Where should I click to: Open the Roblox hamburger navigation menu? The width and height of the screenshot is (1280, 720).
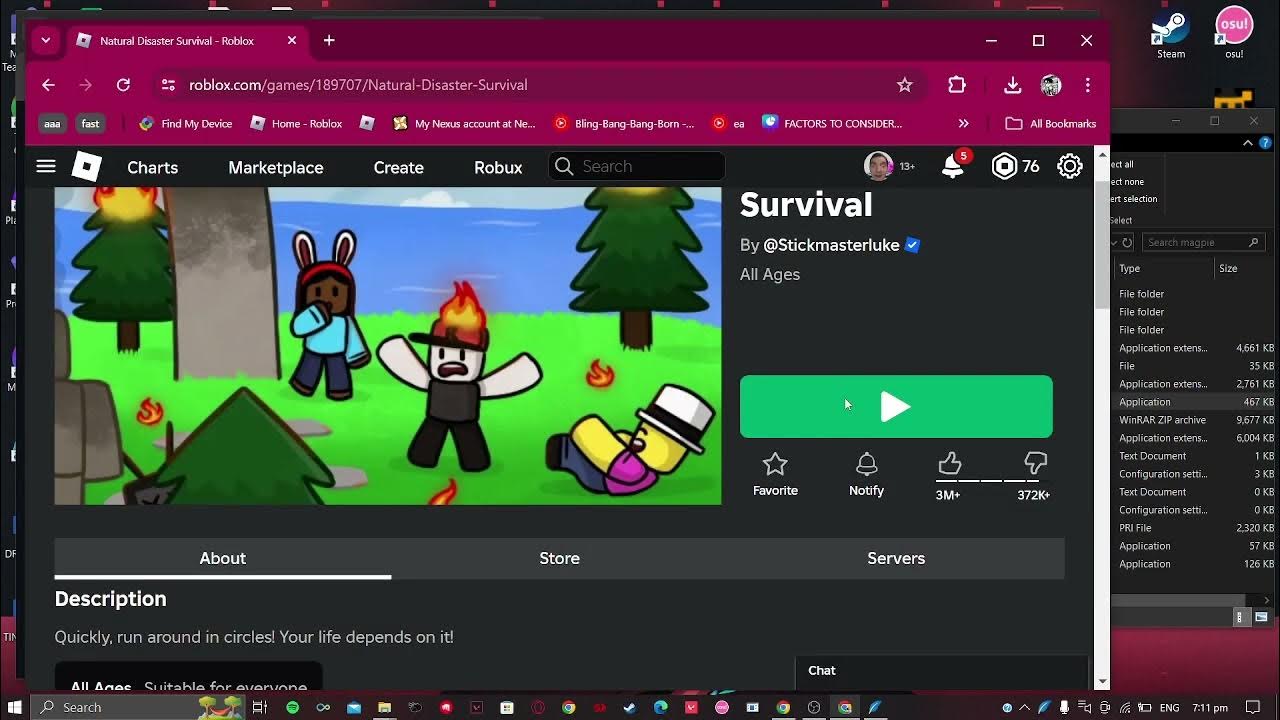46,166
